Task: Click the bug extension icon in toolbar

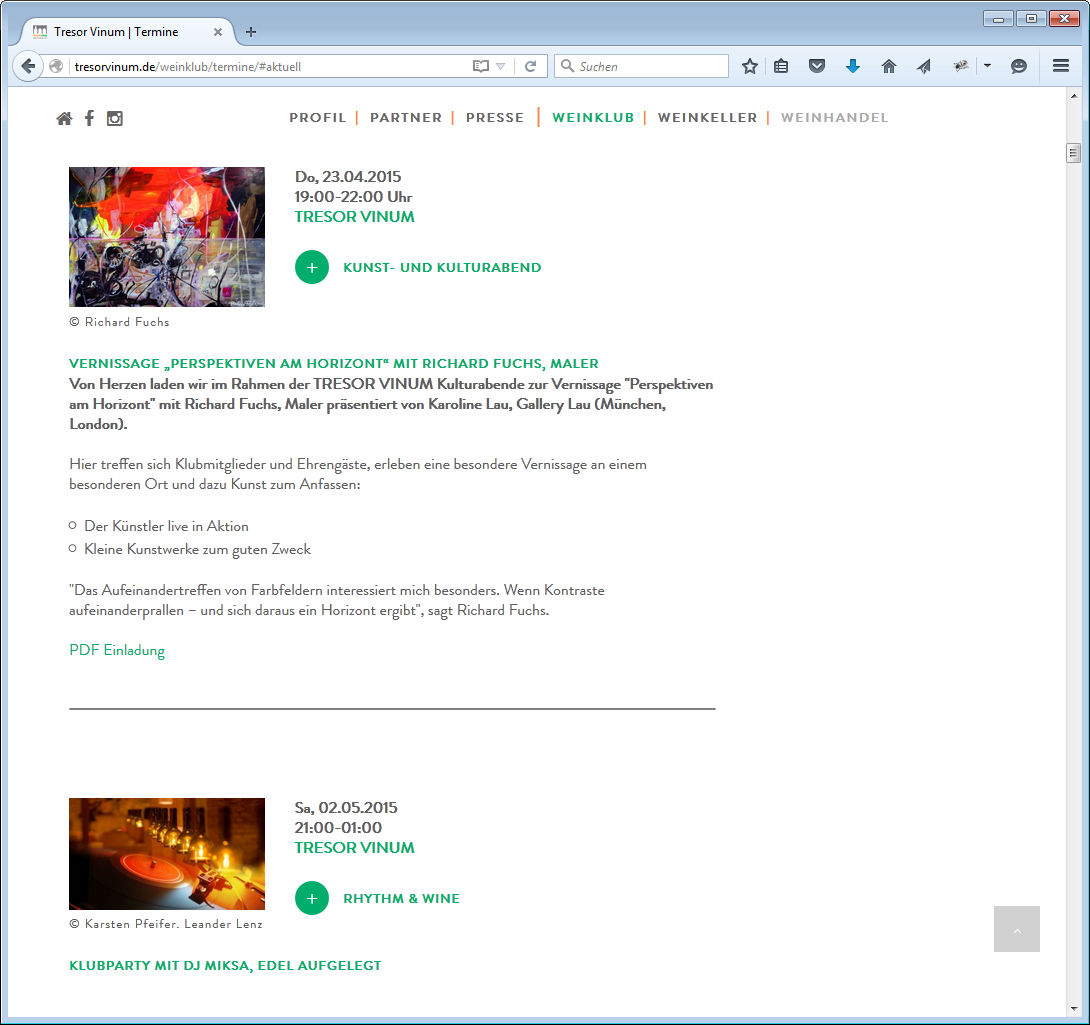Action: (x=961, y=66)
